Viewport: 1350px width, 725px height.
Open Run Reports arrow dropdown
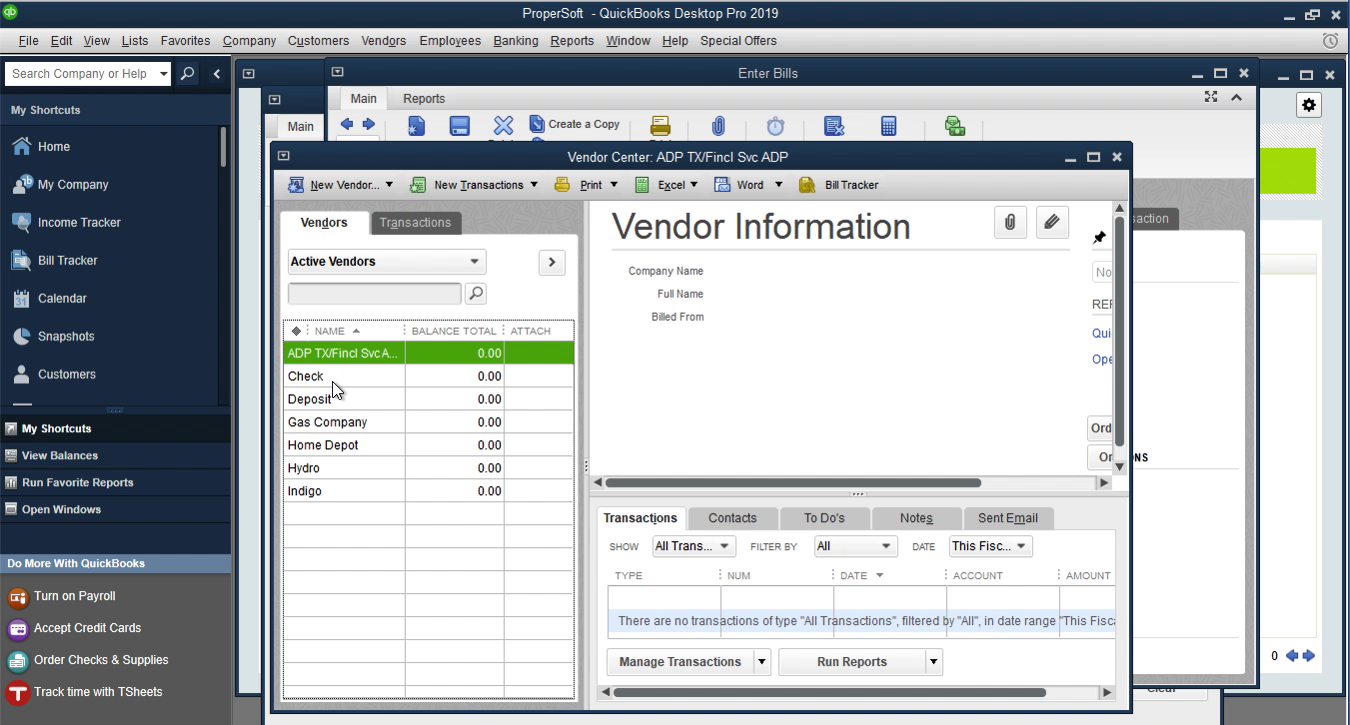click(x=934, y=662)
